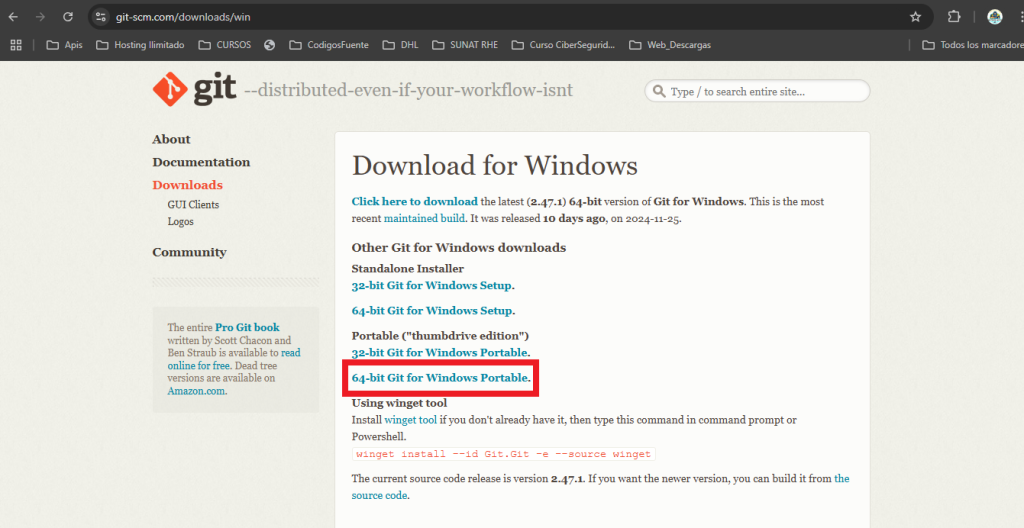
Task: Focus the site search field
Action: (758, 91)
